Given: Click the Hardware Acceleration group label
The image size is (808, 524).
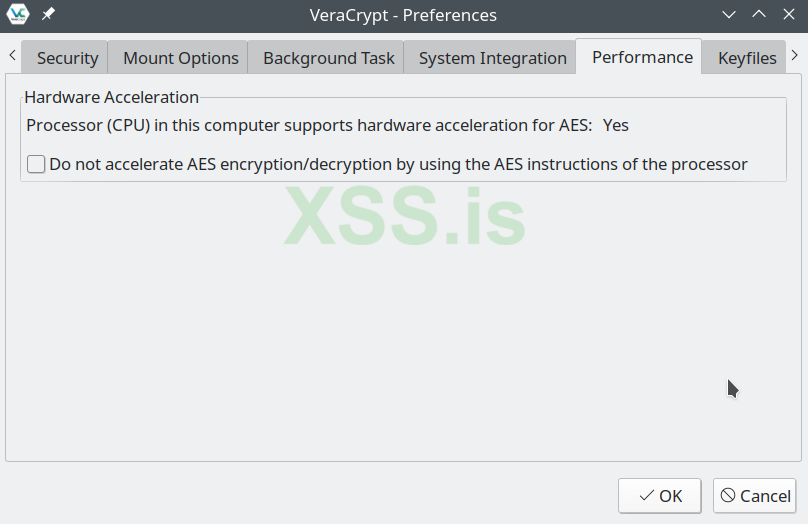Looking at the screenshot, I should 112,97.
